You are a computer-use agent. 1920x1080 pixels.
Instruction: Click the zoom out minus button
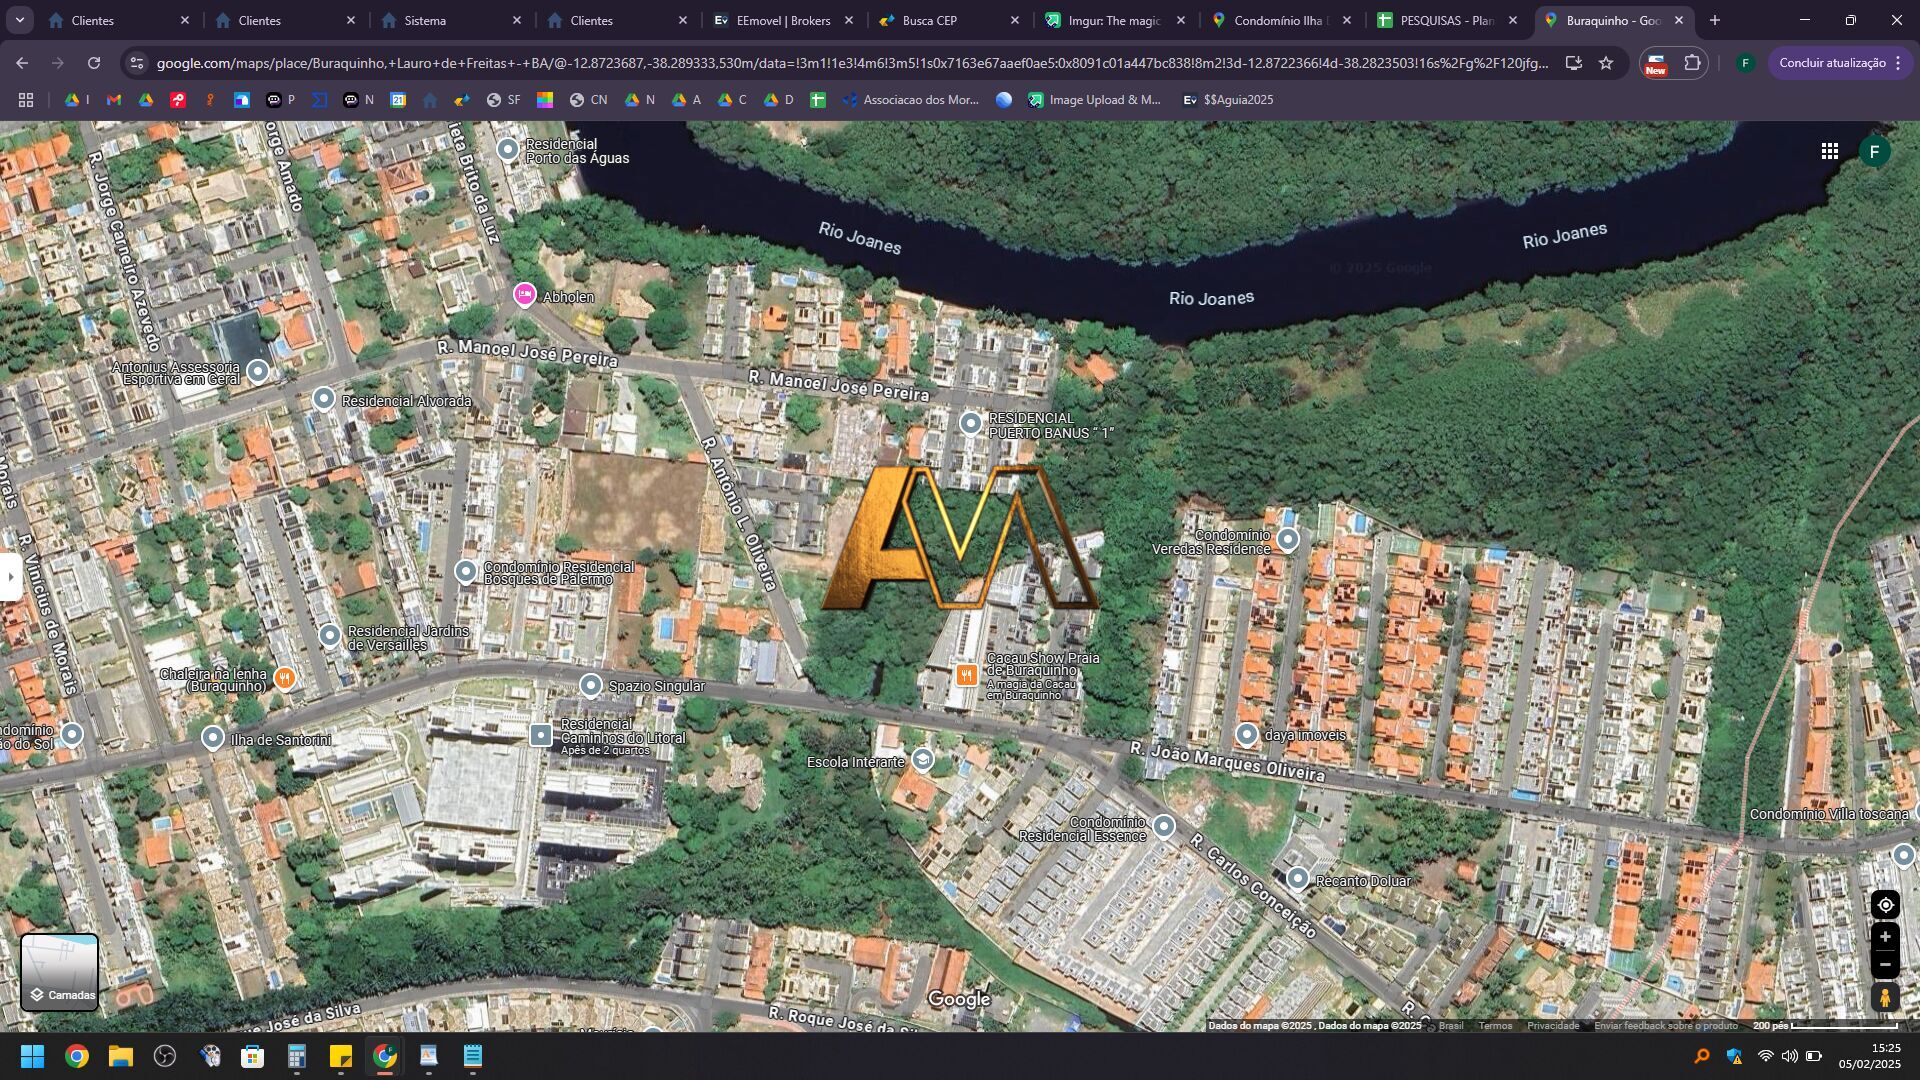click(x=1885, y=965)
